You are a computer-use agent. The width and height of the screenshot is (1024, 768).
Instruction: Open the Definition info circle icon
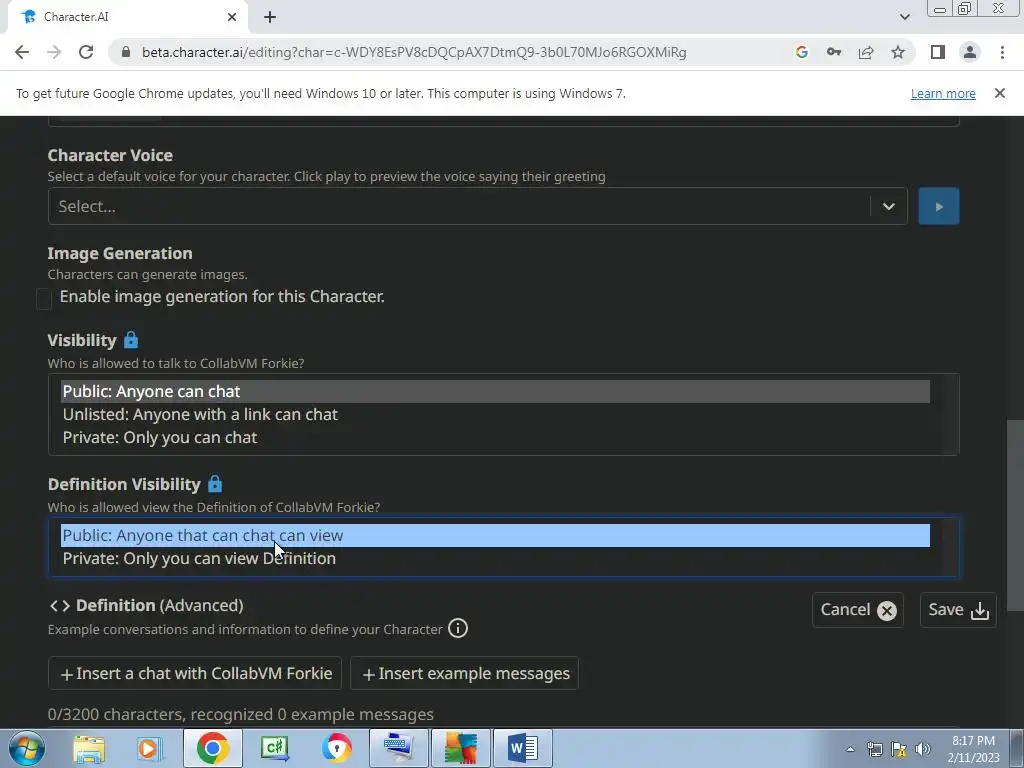[x=458, y=628]
